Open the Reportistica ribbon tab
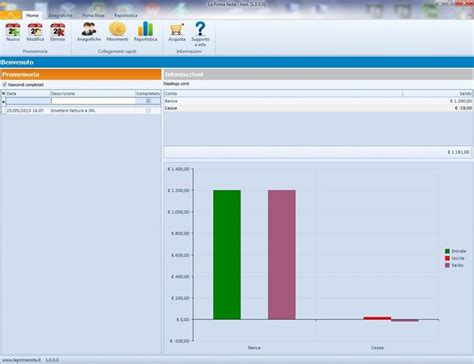Viewport: 474px width, 364px height. point(126,15)
